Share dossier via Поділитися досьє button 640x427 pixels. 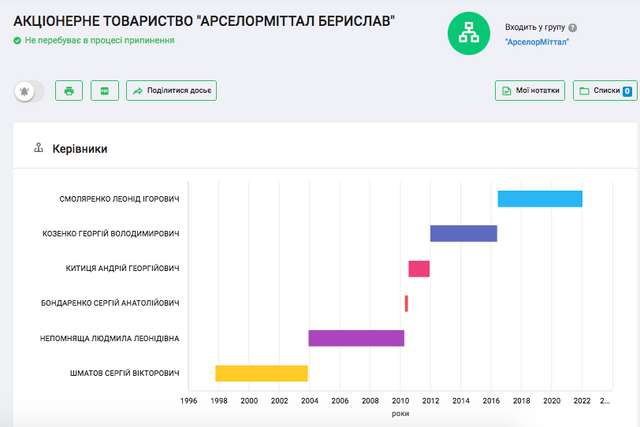pyautogui.click(x=171, y=91)
